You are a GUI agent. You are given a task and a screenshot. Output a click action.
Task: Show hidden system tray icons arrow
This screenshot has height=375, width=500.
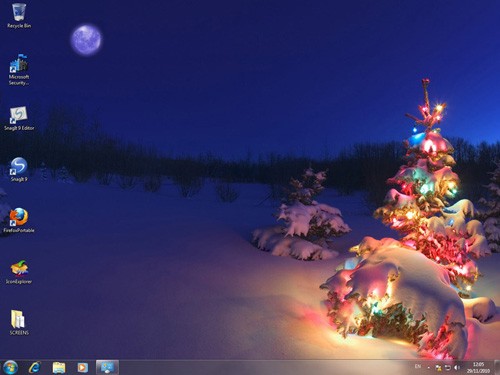click(429, 368)
